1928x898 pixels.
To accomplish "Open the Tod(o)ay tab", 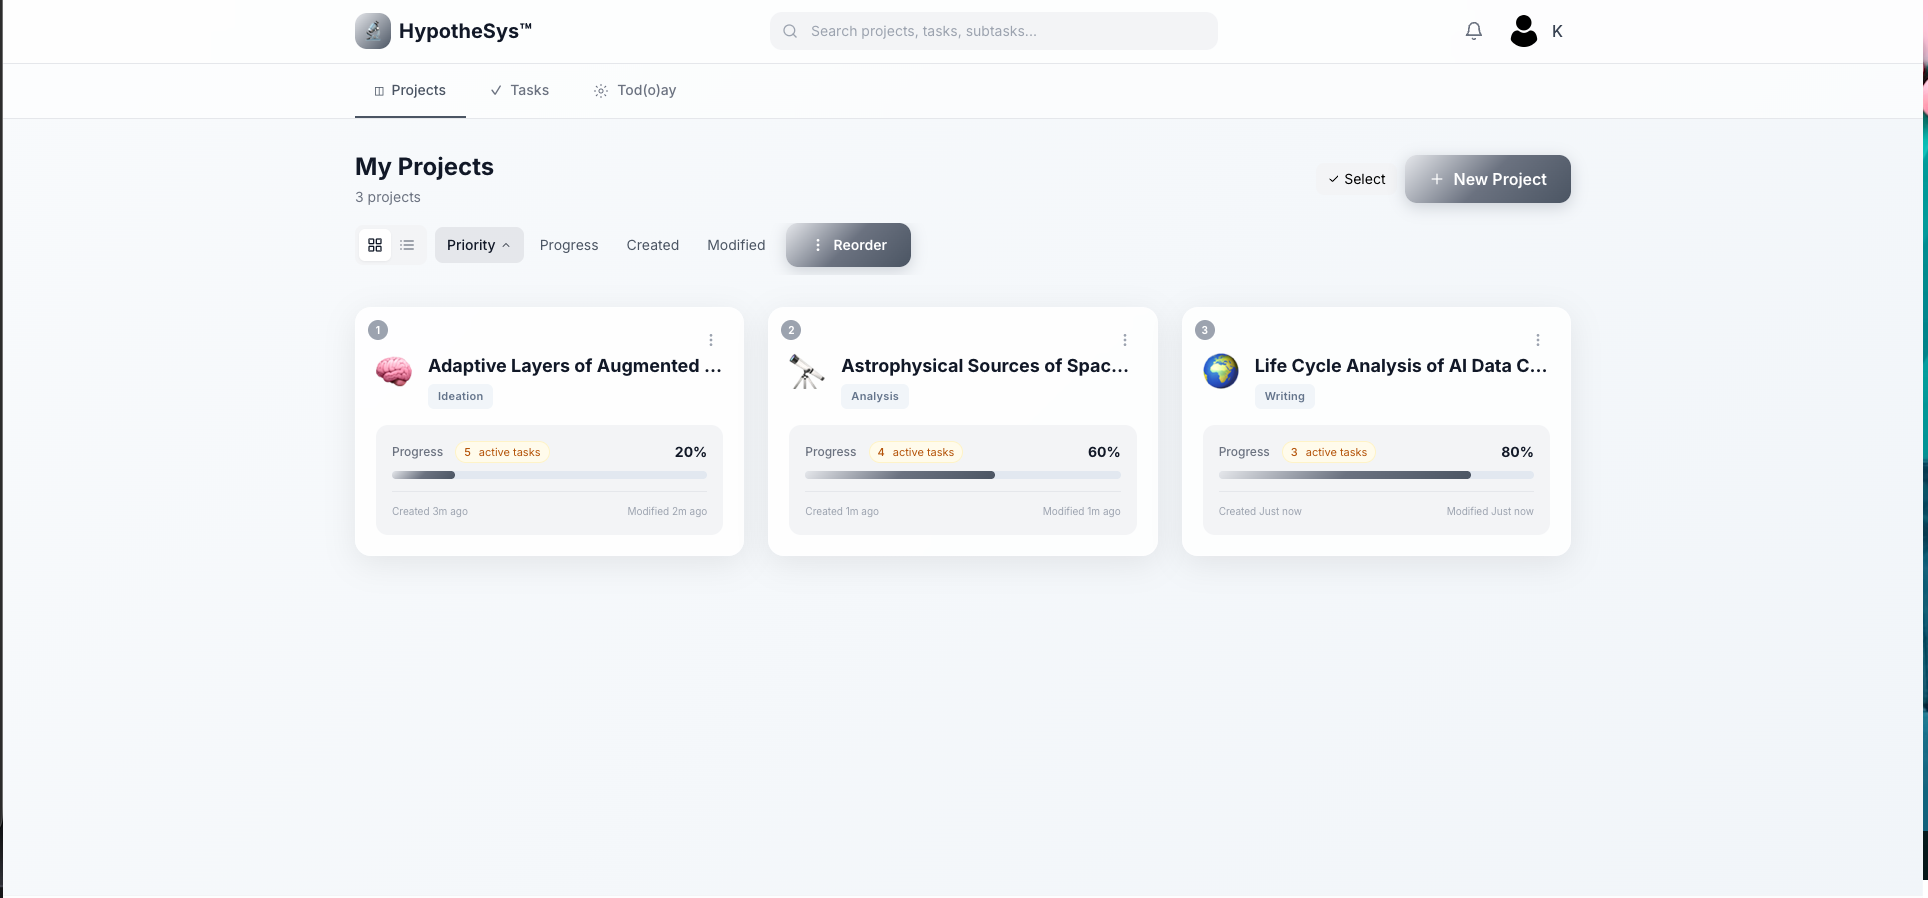I will coord(635,90).
